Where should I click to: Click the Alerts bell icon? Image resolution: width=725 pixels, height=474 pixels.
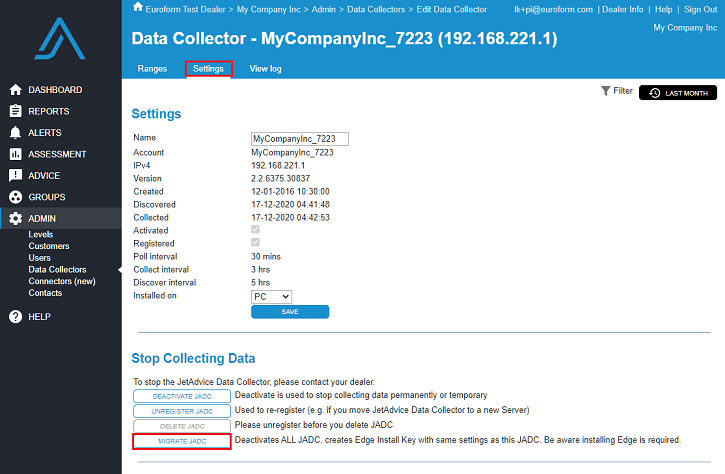15,132
